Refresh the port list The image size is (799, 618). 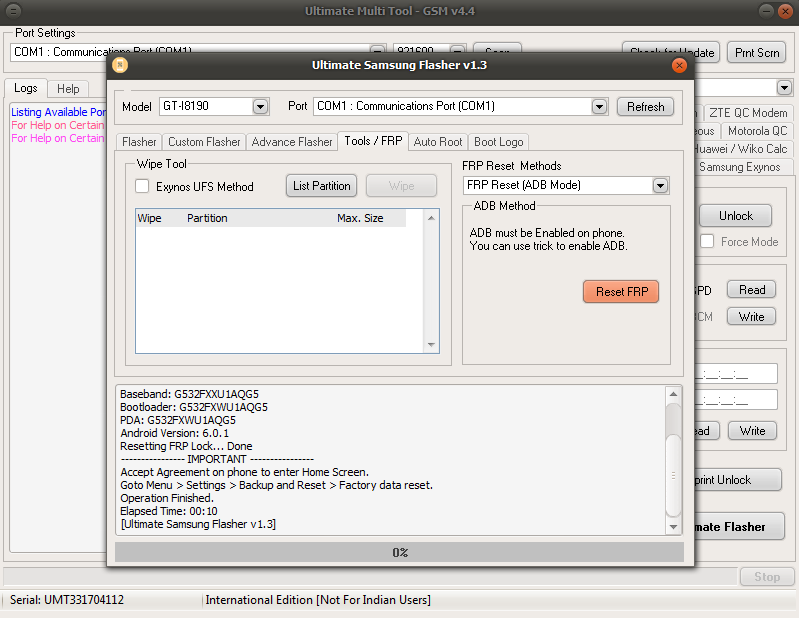click(645, 106)
